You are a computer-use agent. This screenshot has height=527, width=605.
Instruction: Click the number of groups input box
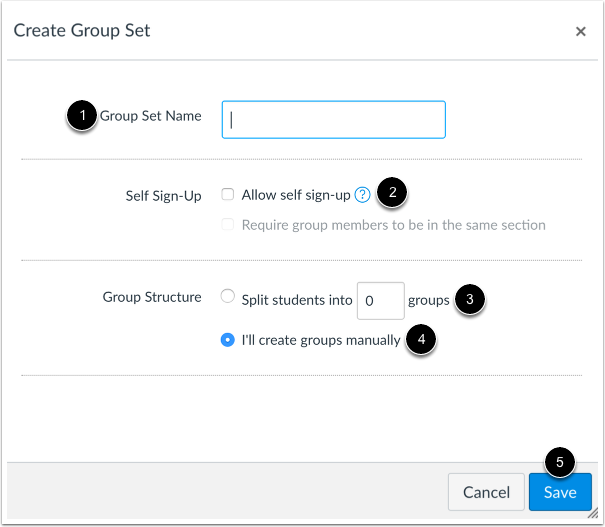[x=380, y=301]
